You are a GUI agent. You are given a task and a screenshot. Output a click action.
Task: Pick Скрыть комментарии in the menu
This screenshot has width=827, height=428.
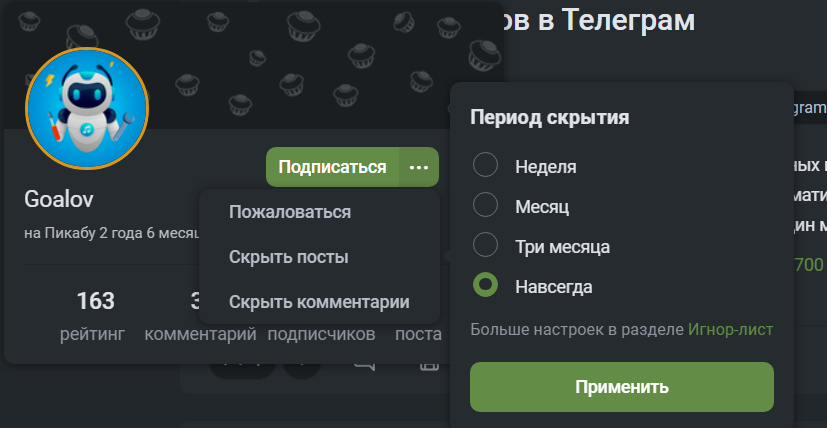tap(320, 302)
